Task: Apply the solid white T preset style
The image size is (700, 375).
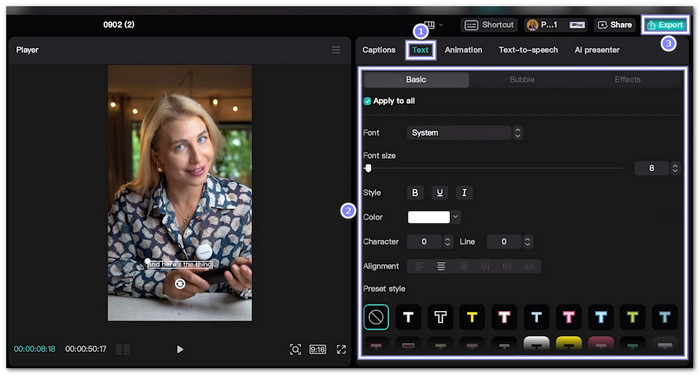Action: click(x=408, y=317)
